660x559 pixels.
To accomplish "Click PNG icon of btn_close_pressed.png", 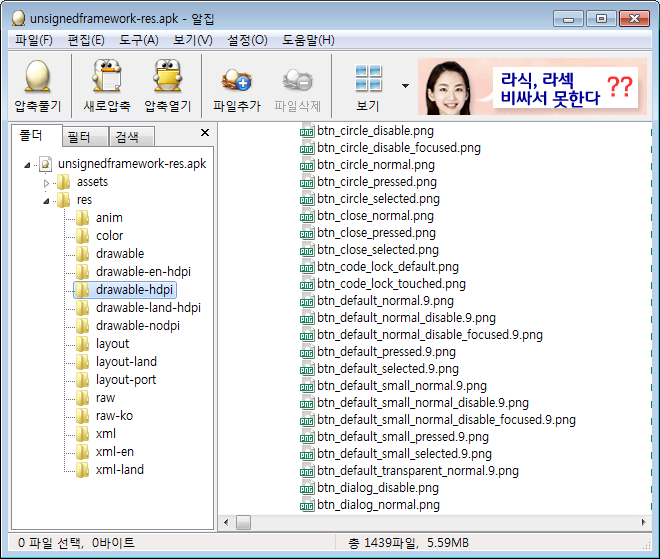I will (307, 233).
